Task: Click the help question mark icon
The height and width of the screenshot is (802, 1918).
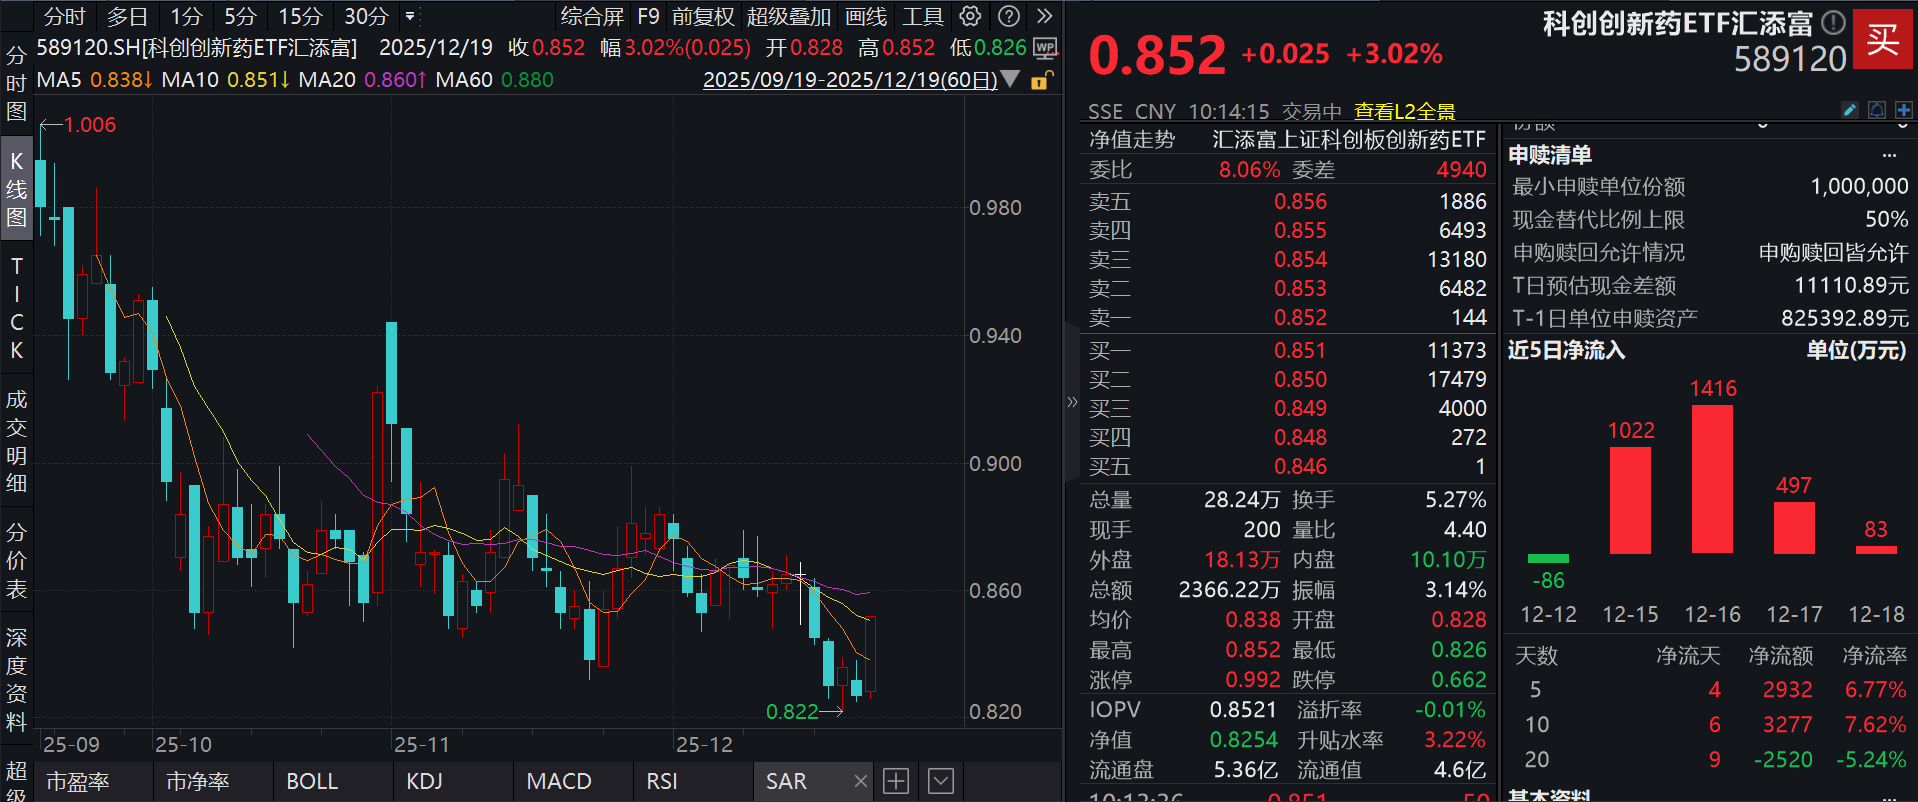Action: point(1009,16)
